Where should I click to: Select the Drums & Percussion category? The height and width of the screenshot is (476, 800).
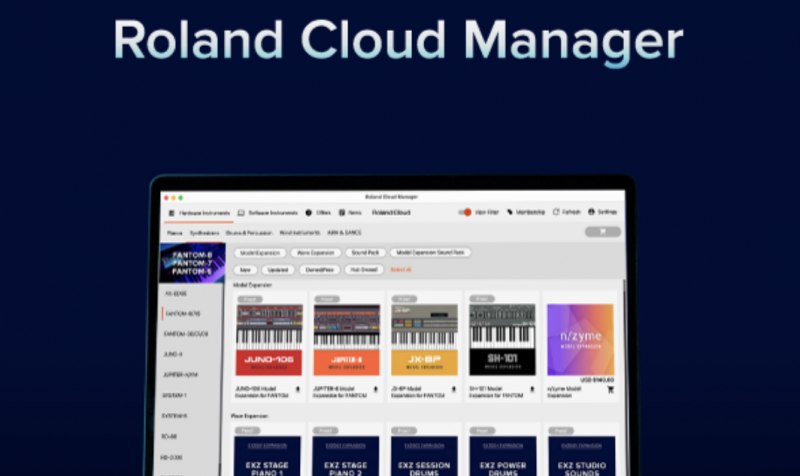[x=249, y=233]
